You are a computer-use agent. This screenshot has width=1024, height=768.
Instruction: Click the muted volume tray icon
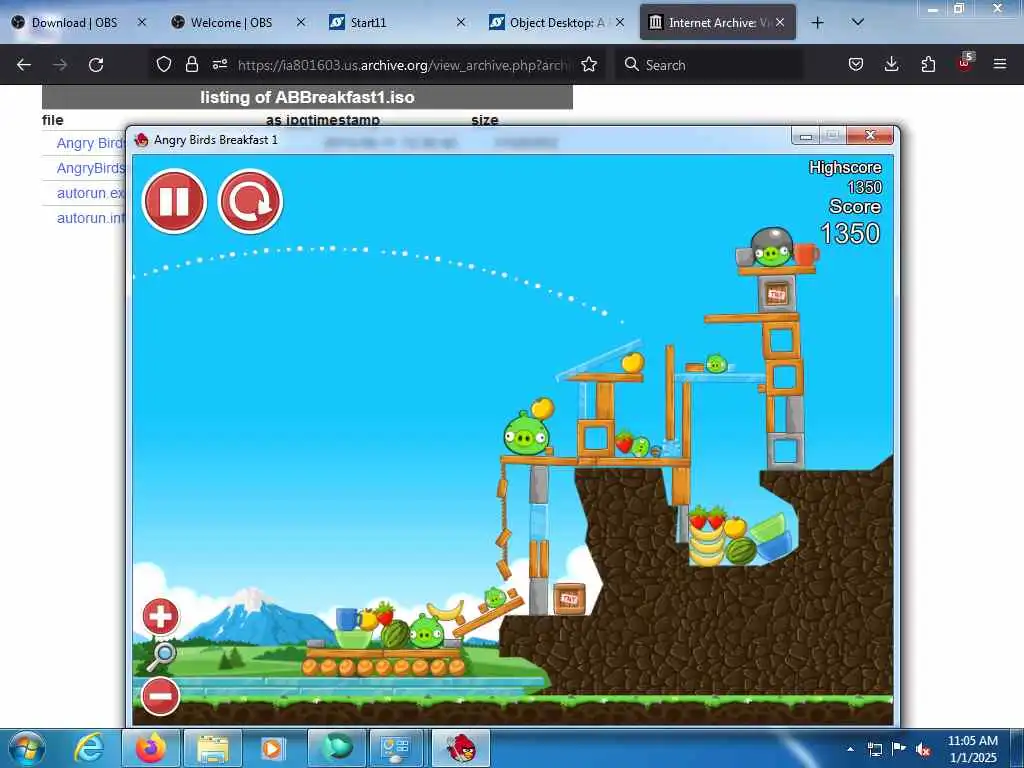[x=923, y=749]
